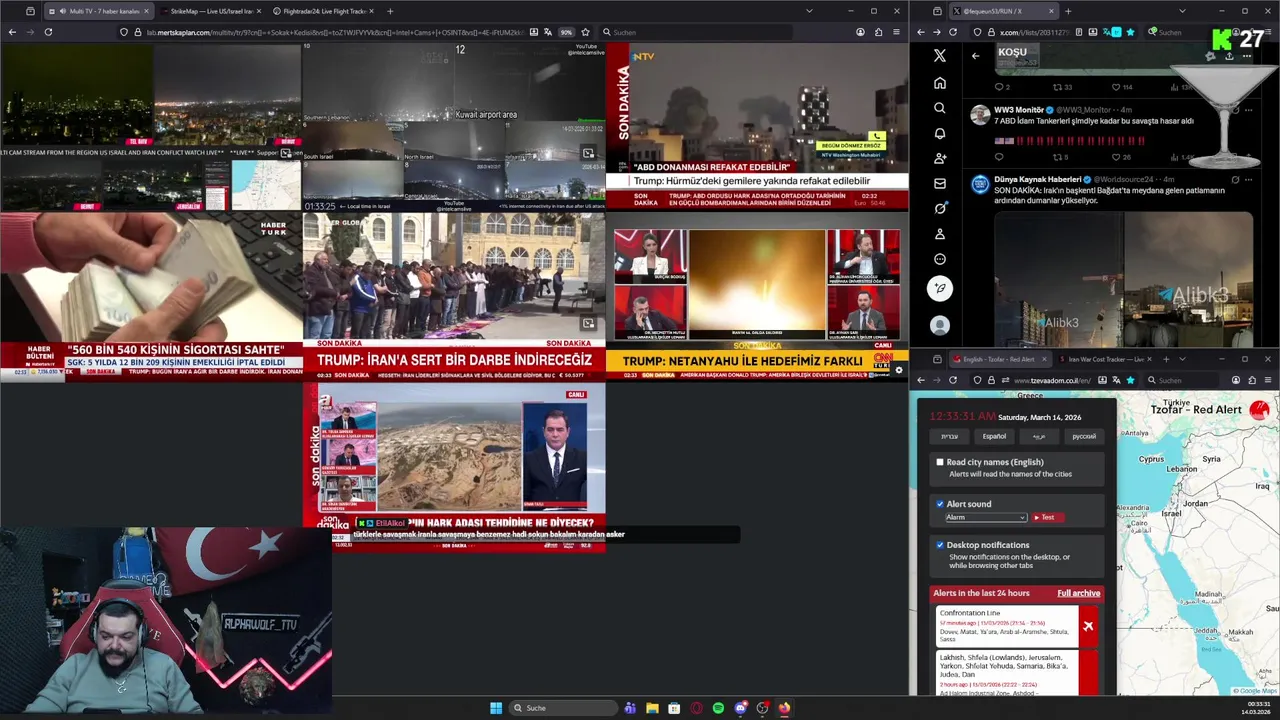
Task: Switch to 'Iran War Cost Tracker' tab
Action: point(1106,359)
